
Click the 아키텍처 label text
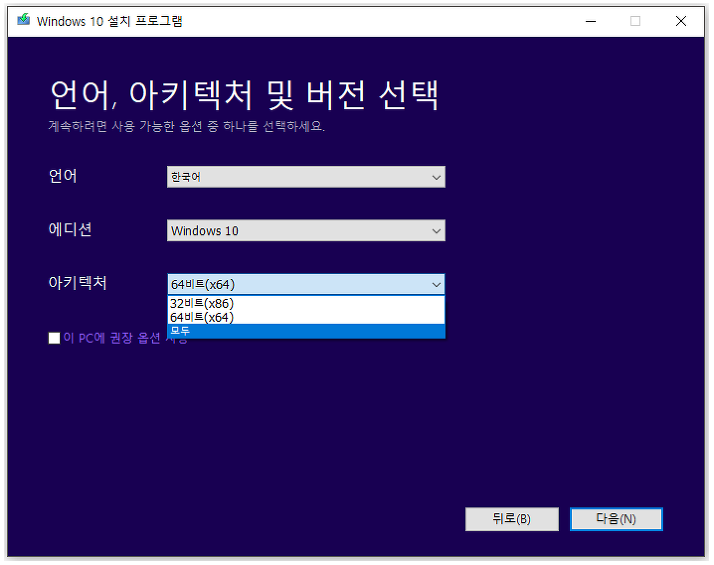[x=77, y=283]
